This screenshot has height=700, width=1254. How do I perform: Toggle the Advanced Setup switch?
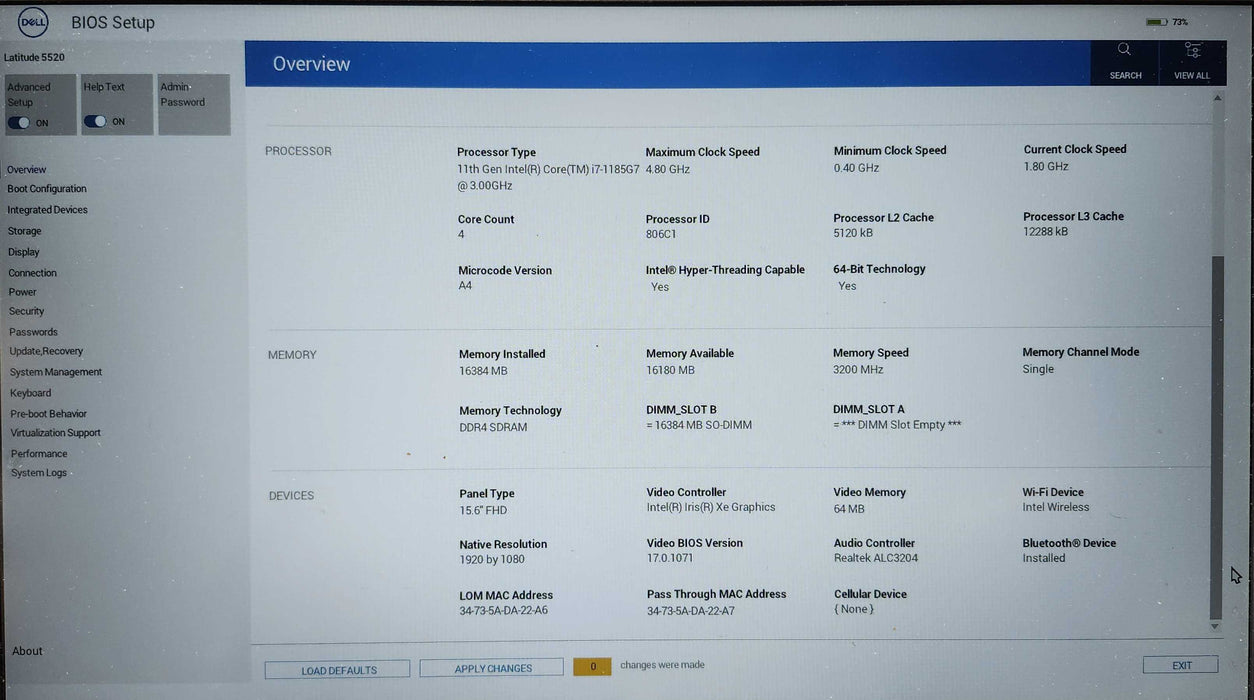coord(19,123)
